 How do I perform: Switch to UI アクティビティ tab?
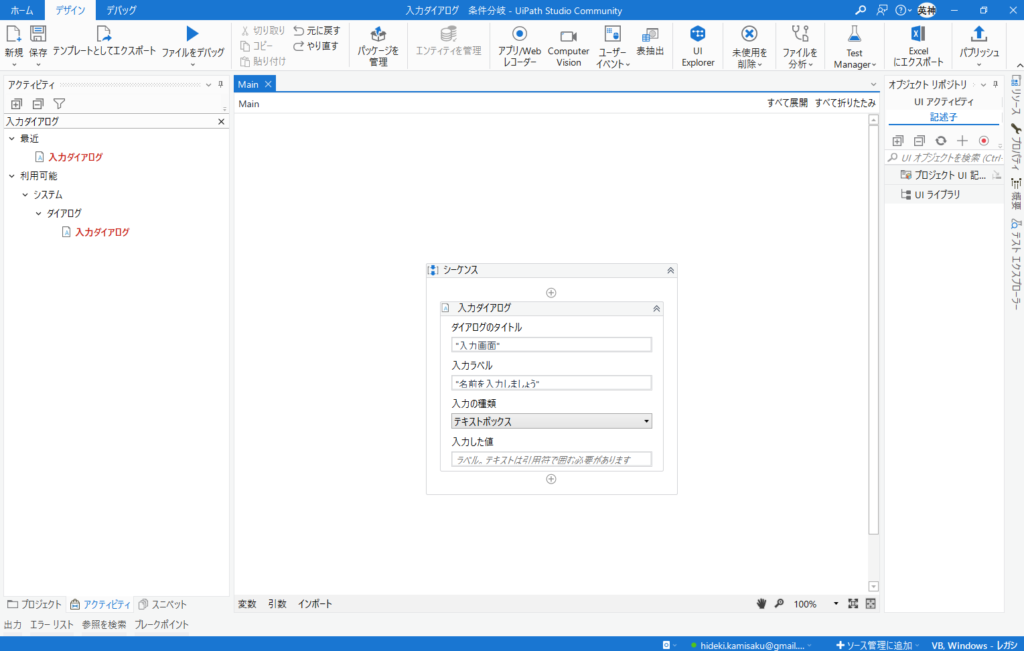(x=943, y=101)
